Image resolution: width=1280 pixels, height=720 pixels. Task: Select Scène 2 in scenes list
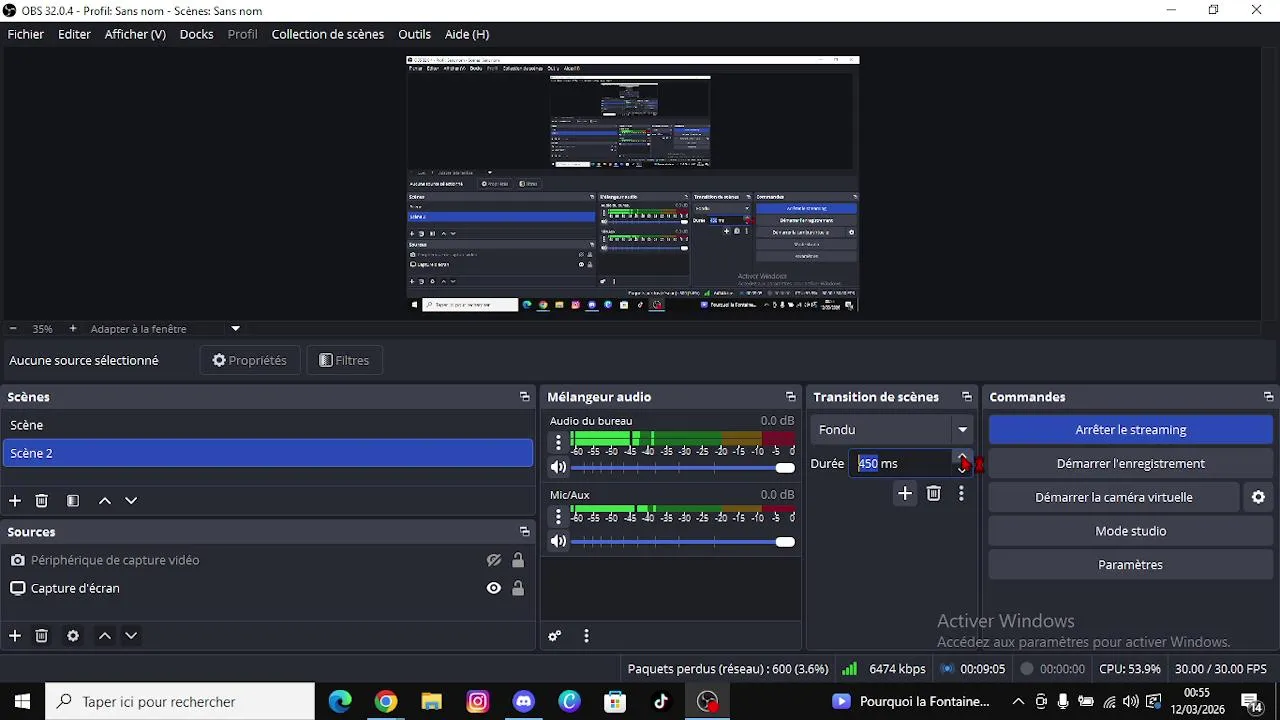point(268,453)
